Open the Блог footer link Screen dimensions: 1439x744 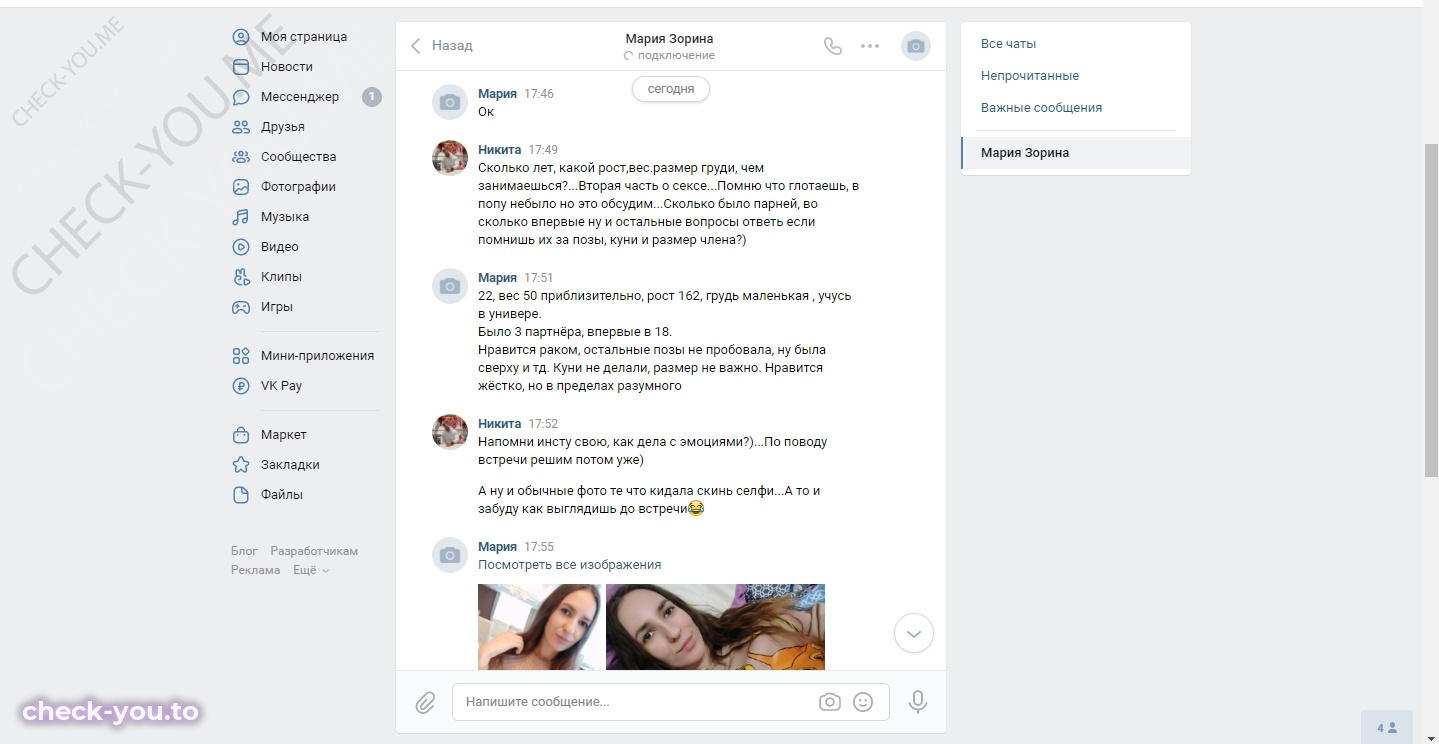[244, 551]
